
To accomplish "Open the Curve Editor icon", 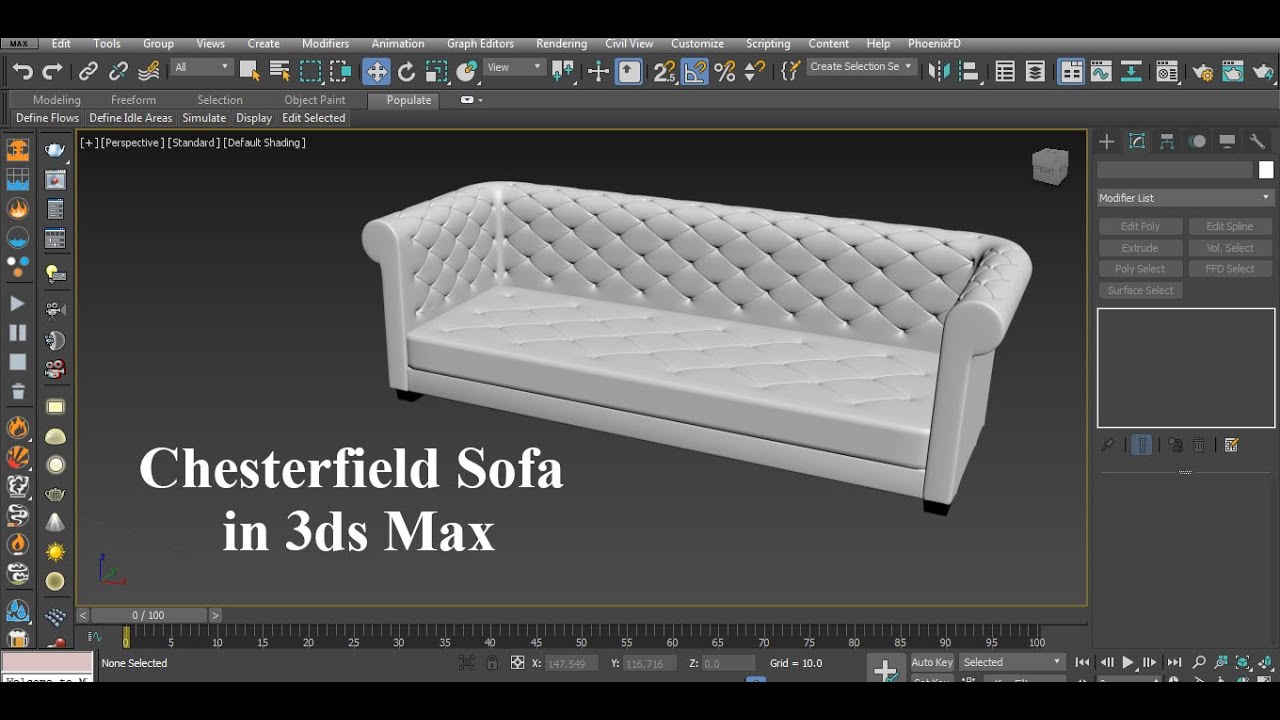I will (1101, 71).
